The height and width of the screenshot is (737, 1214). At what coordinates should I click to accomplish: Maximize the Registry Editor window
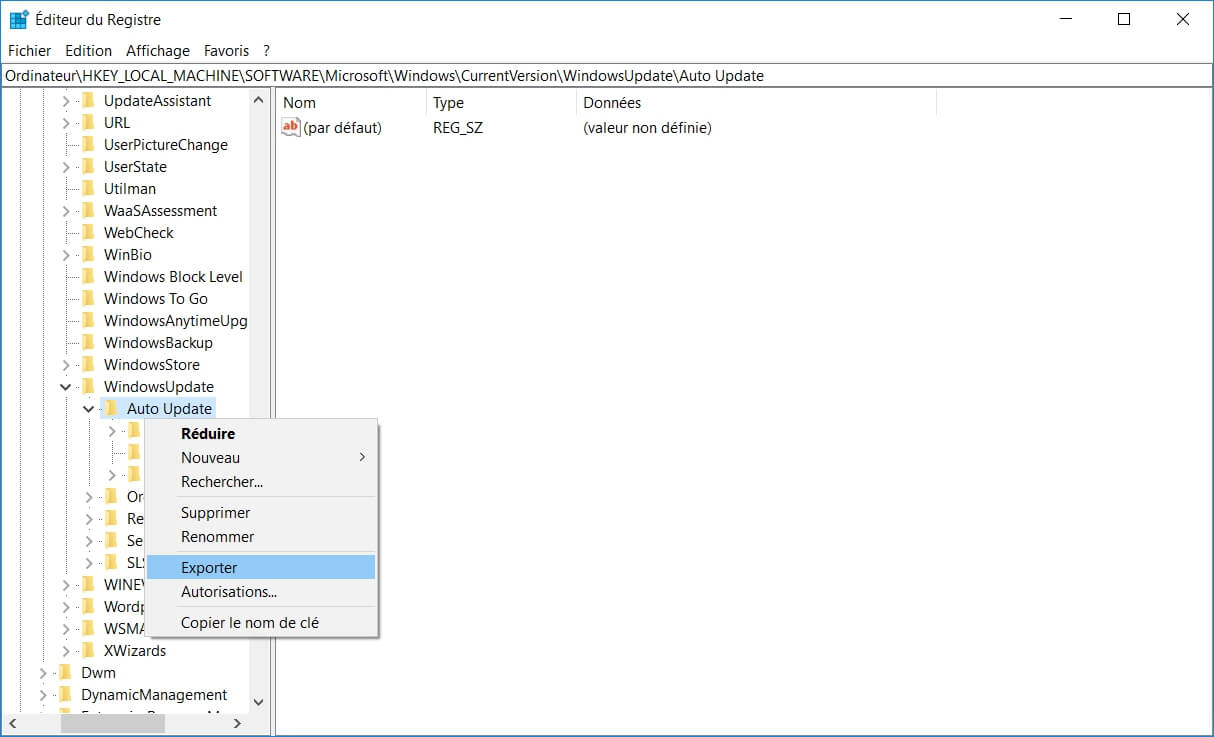point(1124,19)
